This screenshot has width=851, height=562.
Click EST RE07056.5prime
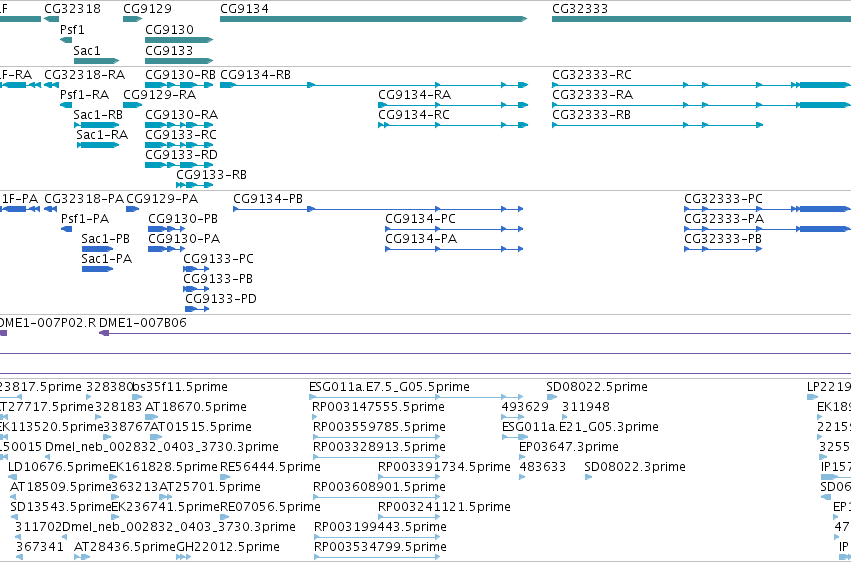[224, 518]
